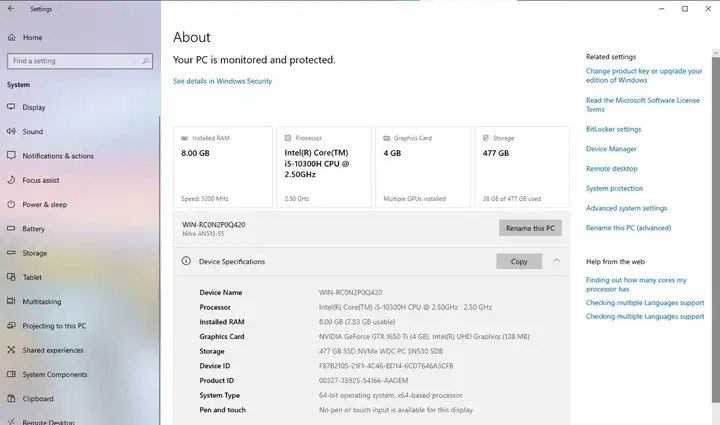This screenshot has width=720, height=425.
Task: Open Change product key or upgrade link
Action: click(x=644, y=76)
